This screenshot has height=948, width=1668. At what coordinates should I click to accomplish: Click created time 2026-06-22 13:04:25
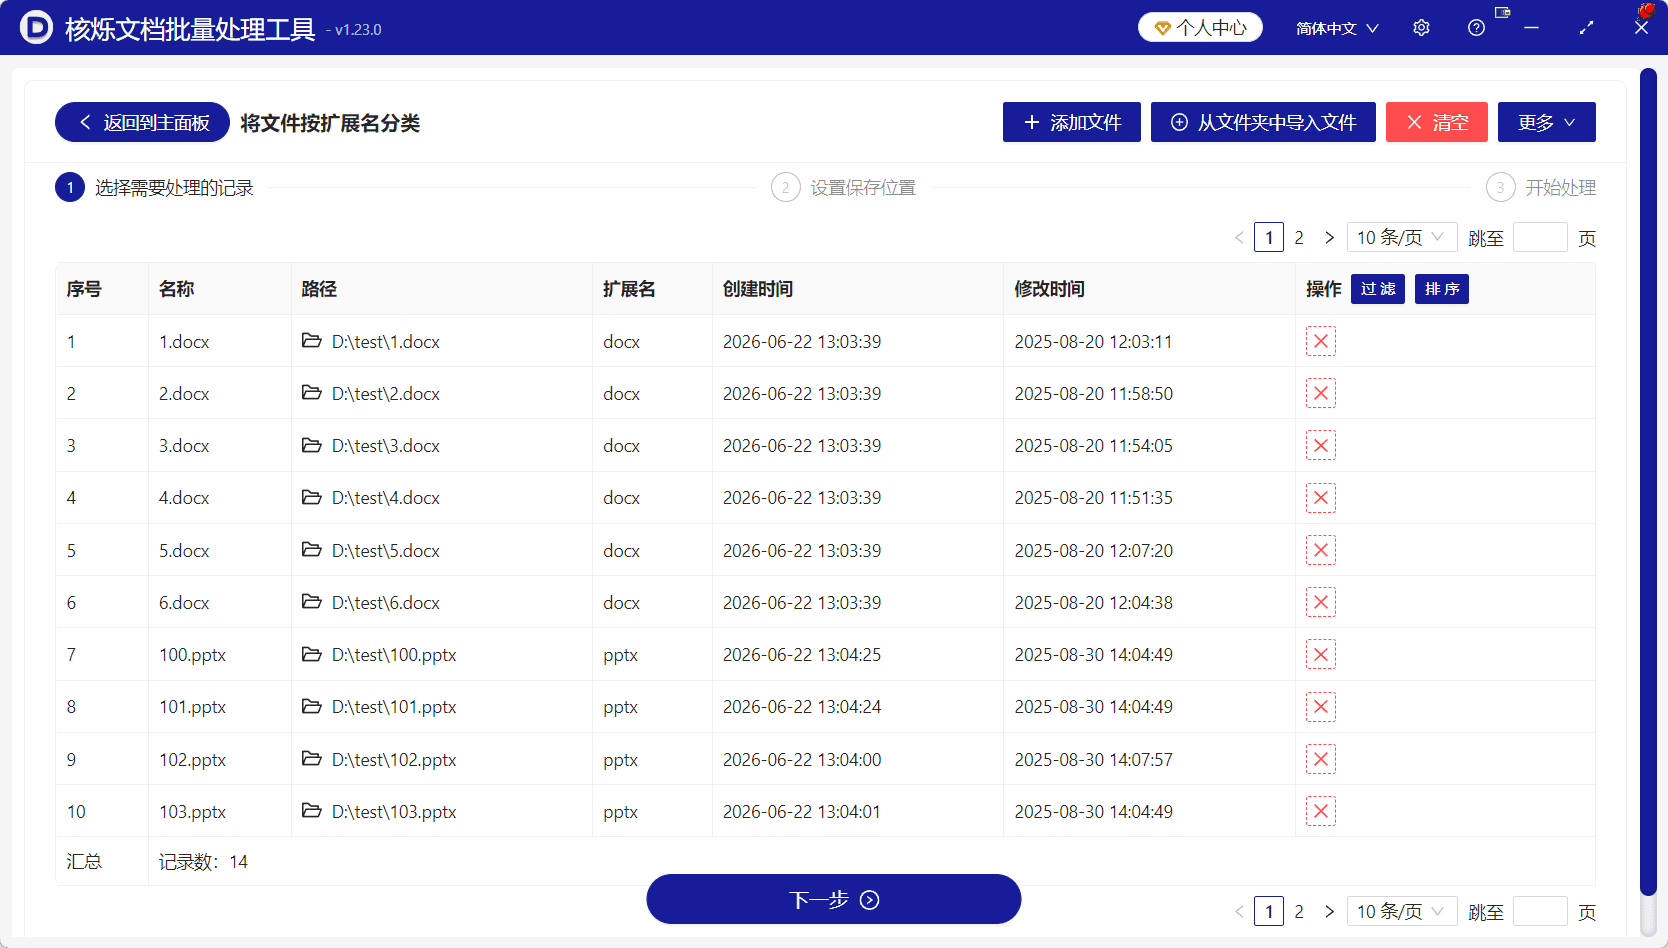coord(802,655)
